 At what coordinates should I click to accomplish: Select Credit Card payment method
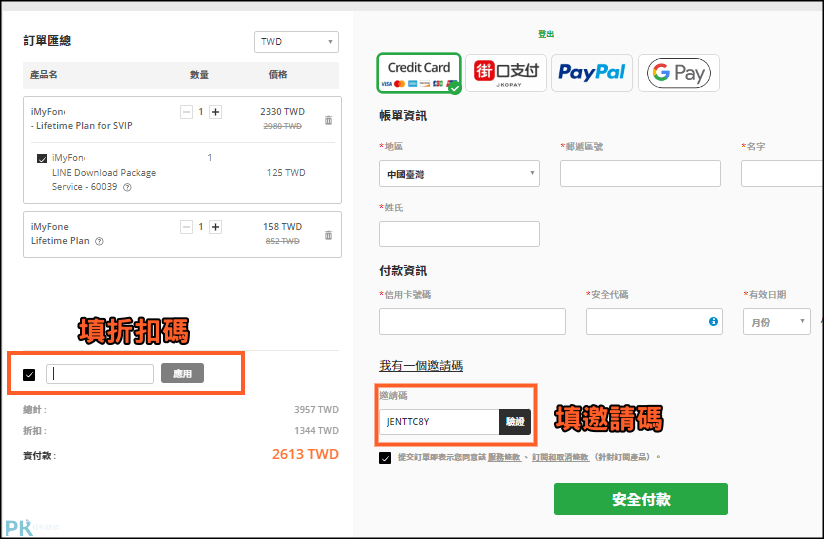coord(419,73)
